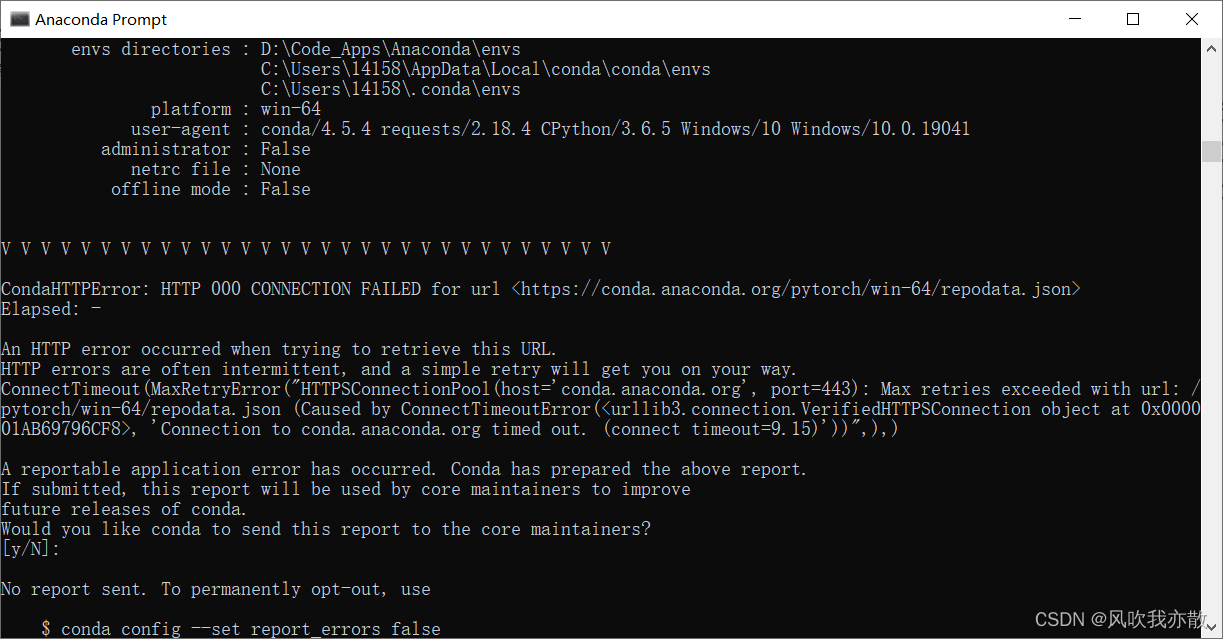Viewport: 1223px width, 639px height.
Task: Click the offline mode False value
Action: pyautogui.click(x=286, y=189)
